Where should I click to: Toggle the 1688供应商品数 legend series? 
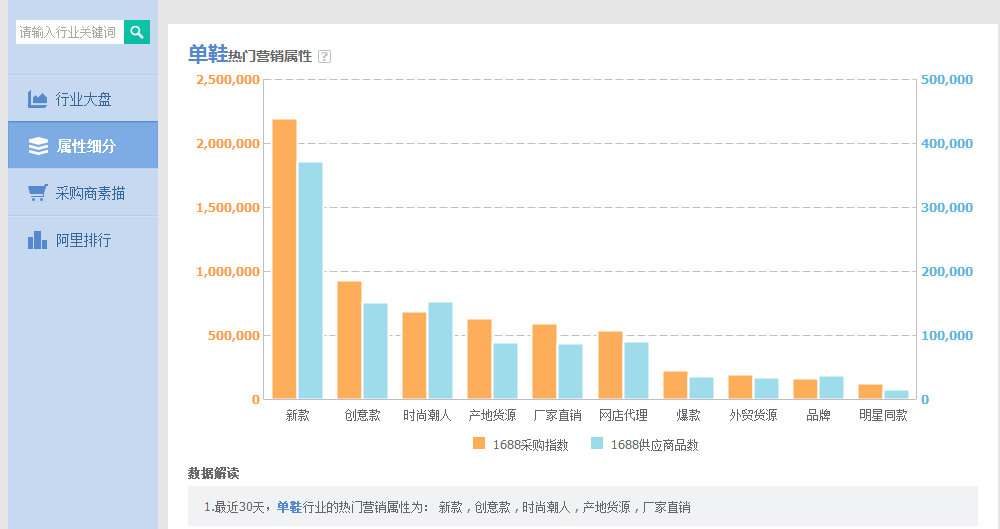(x=654, y=445)
